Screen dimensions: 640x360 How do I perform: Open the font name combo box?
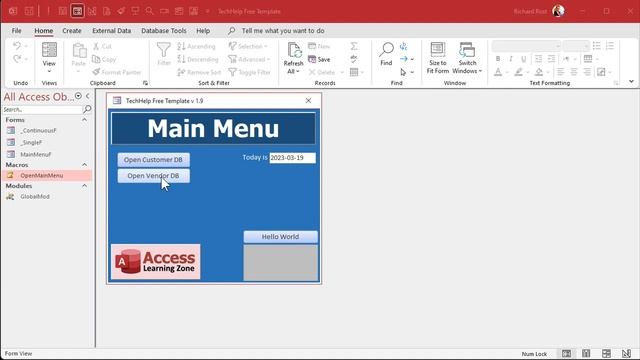(527, 46)
